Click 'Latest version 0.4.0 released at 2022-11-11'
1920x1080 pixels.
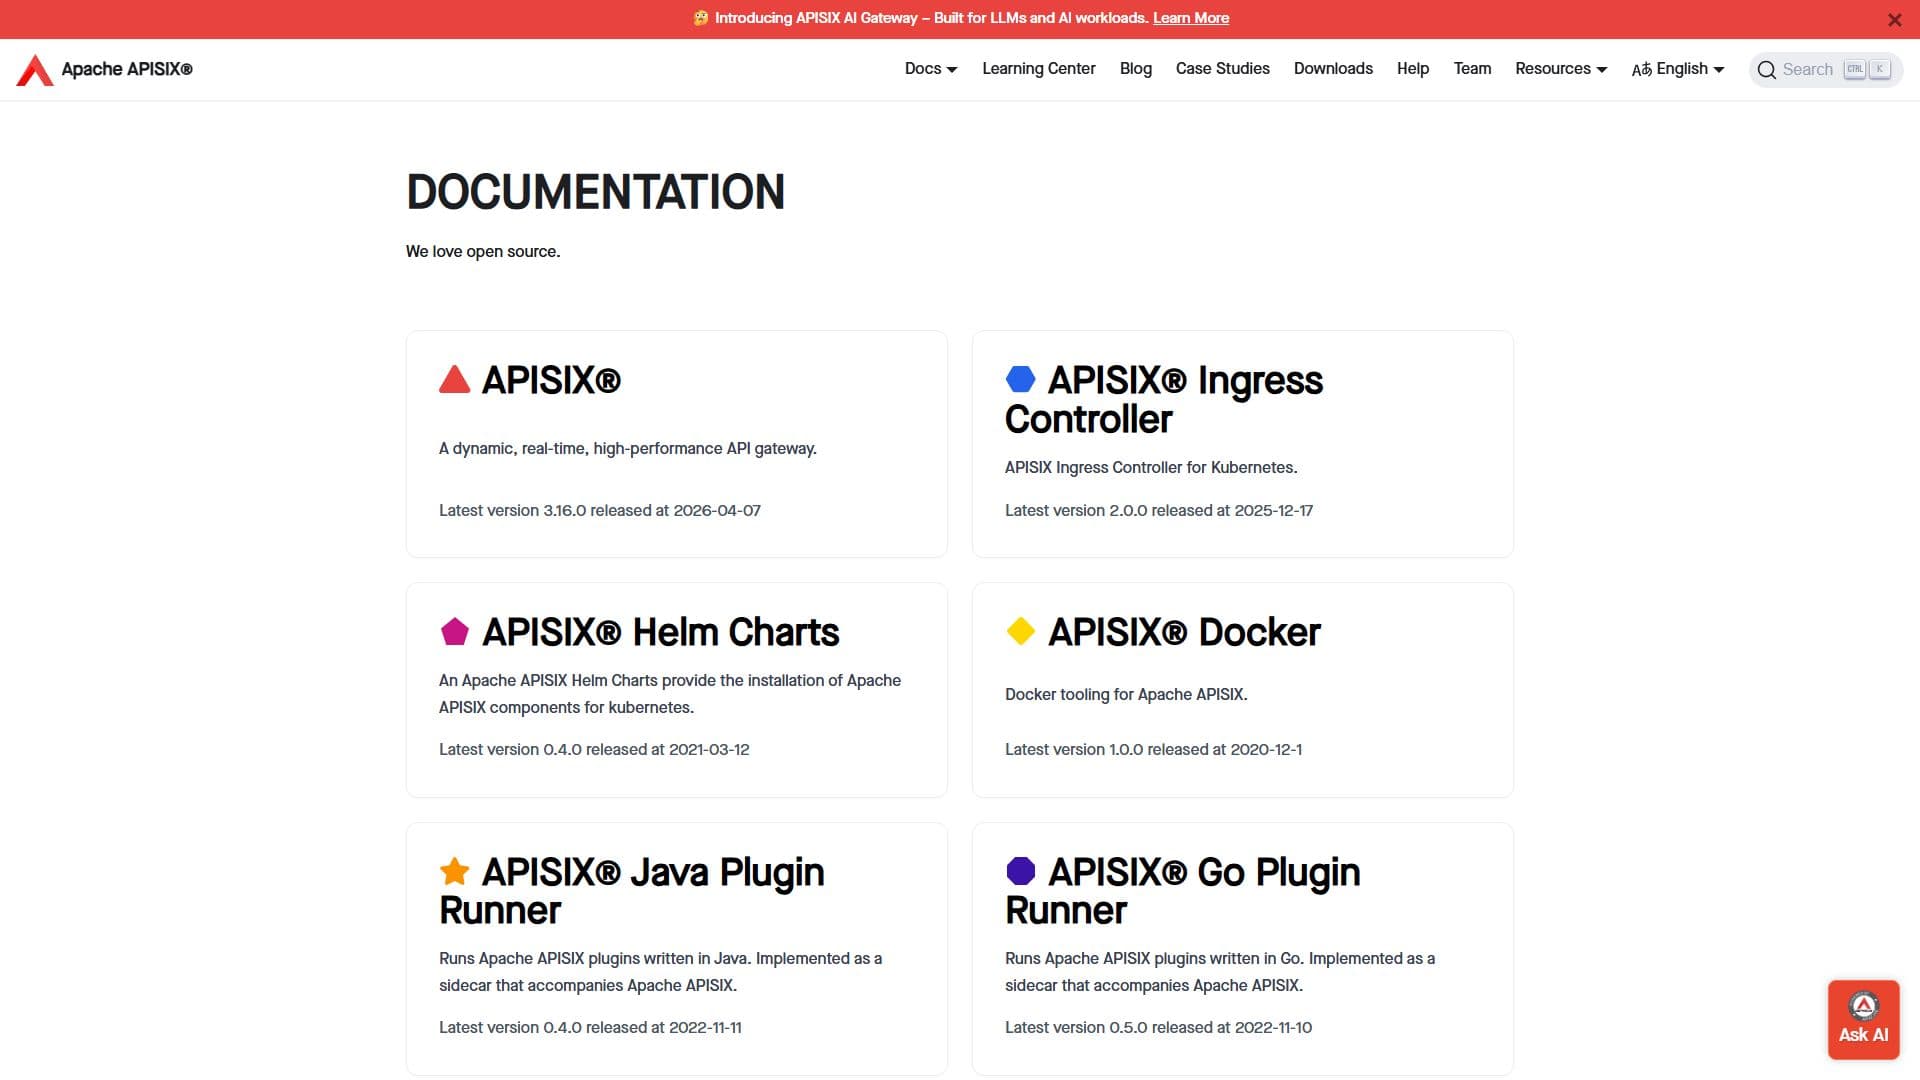pyautogui.click(x=590, y=1027)
